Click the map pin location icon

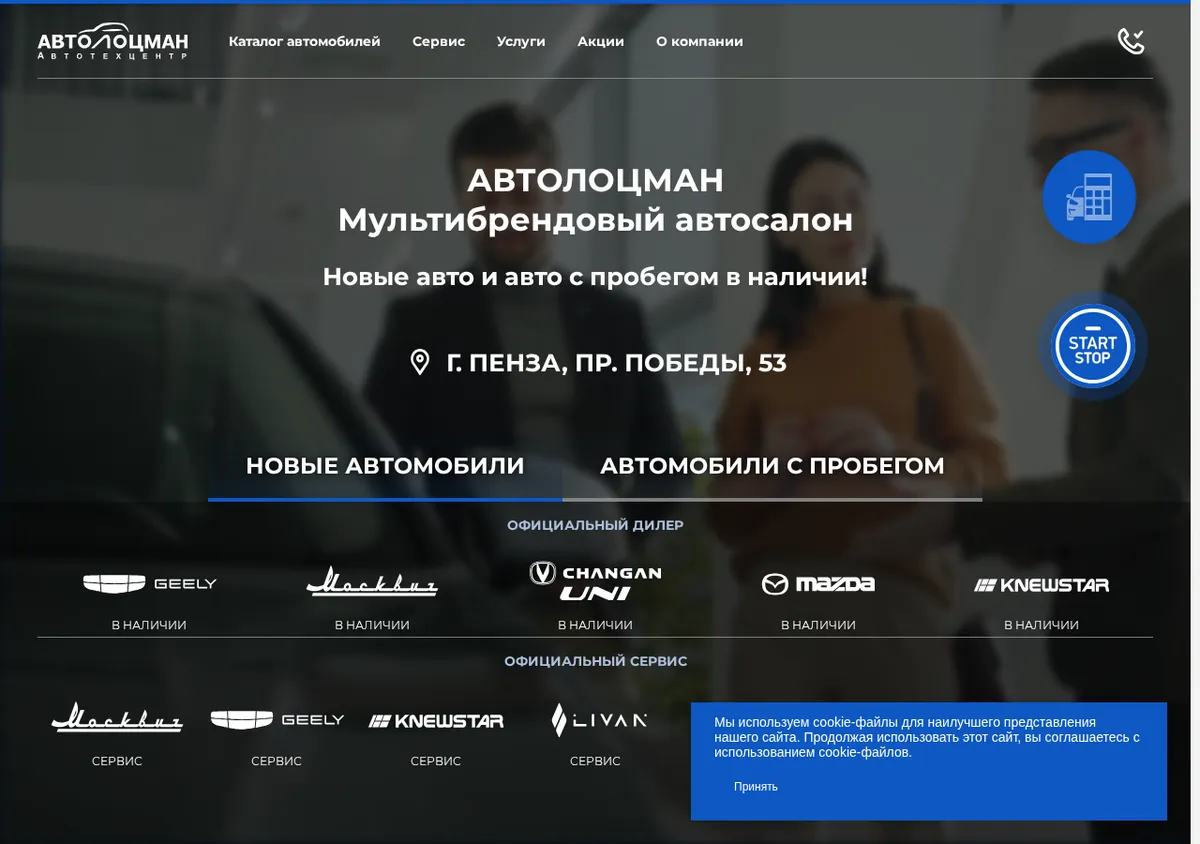(420, 362)
